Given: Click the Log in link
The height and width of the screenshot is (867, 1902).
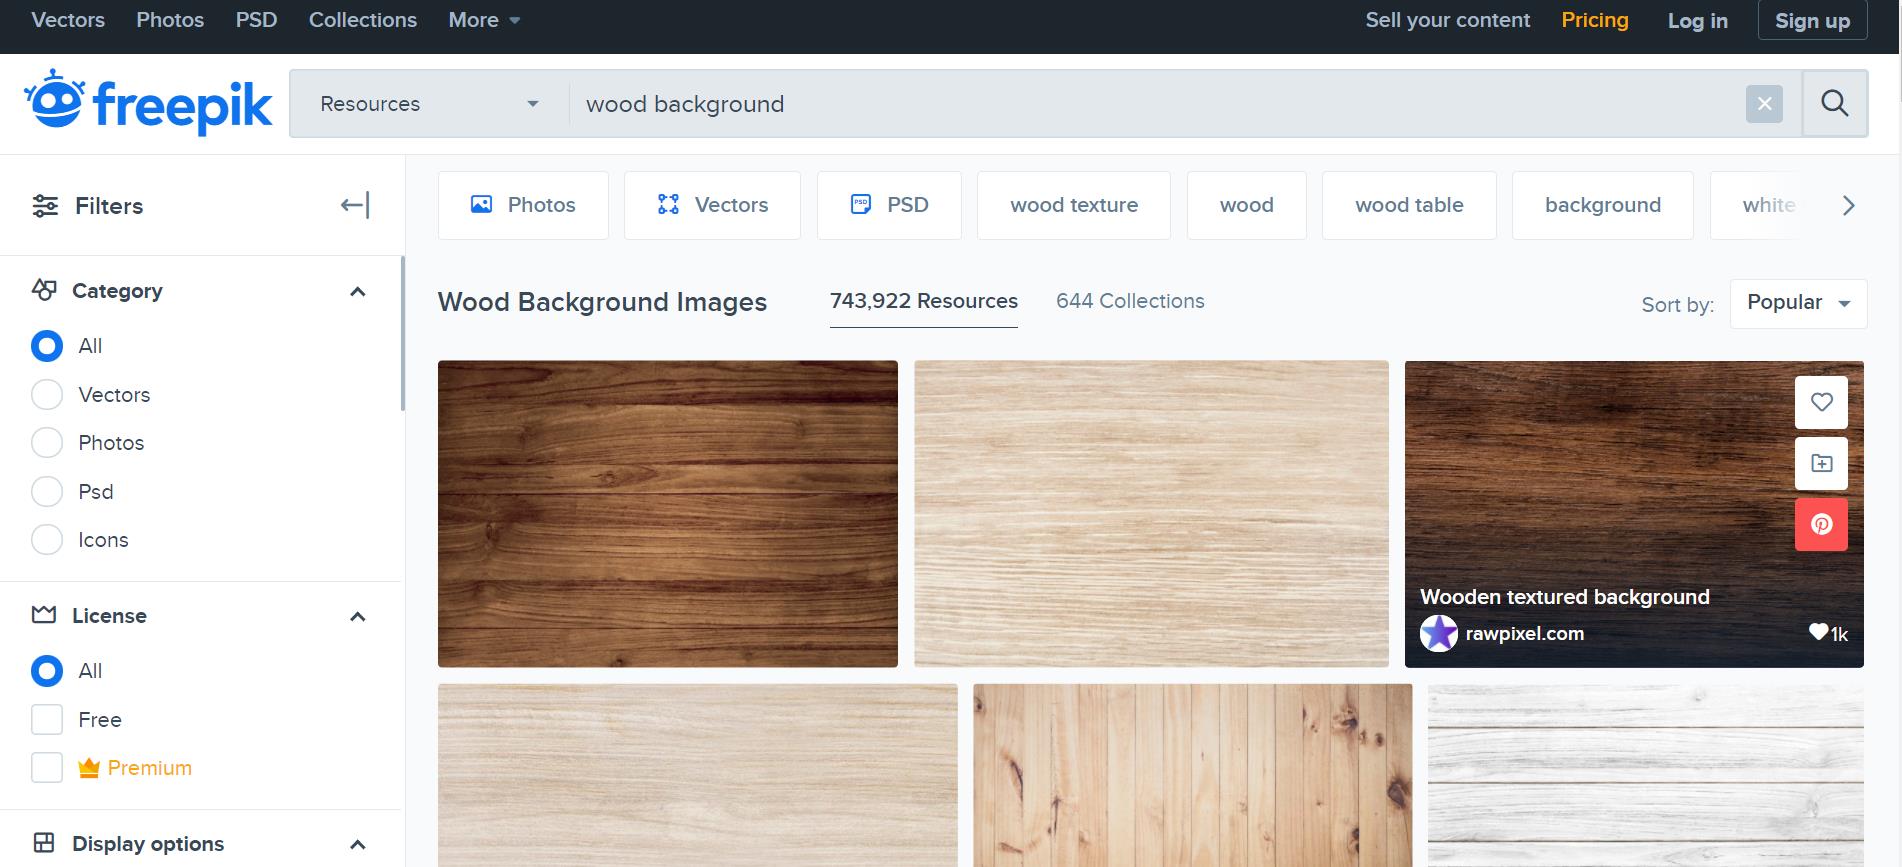Looking at the screenshot, I should [1697, 20].
